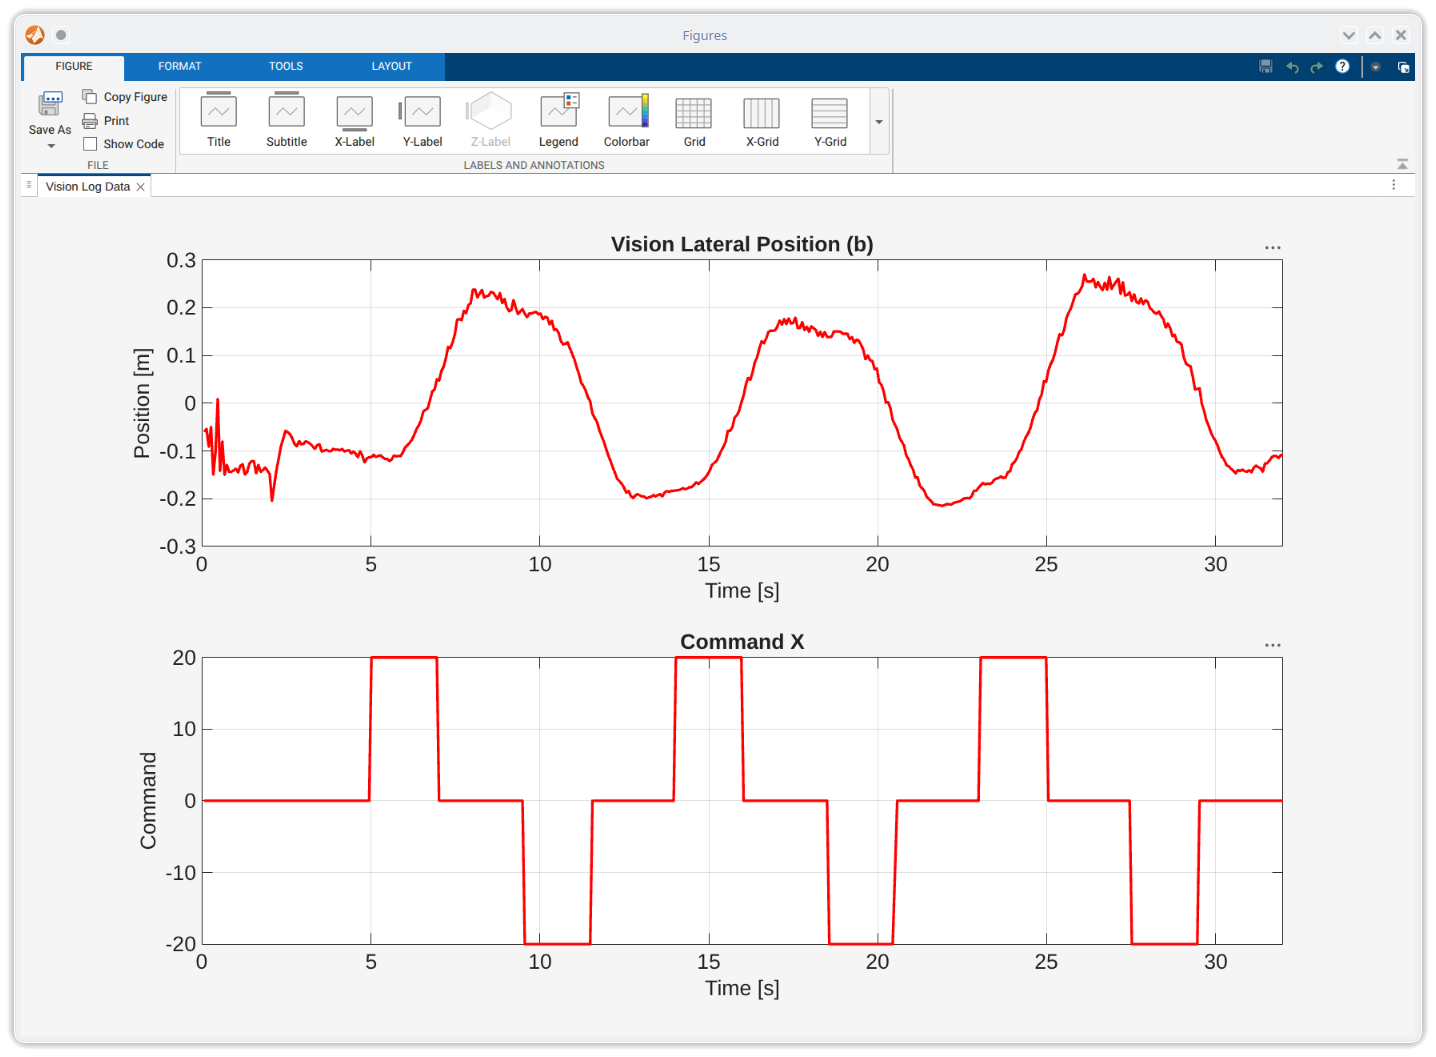Open Command X axes ellipsis menu
Image resolution: width=1436 pixels, height=1057 pixels.
(x=1273, y=645)
